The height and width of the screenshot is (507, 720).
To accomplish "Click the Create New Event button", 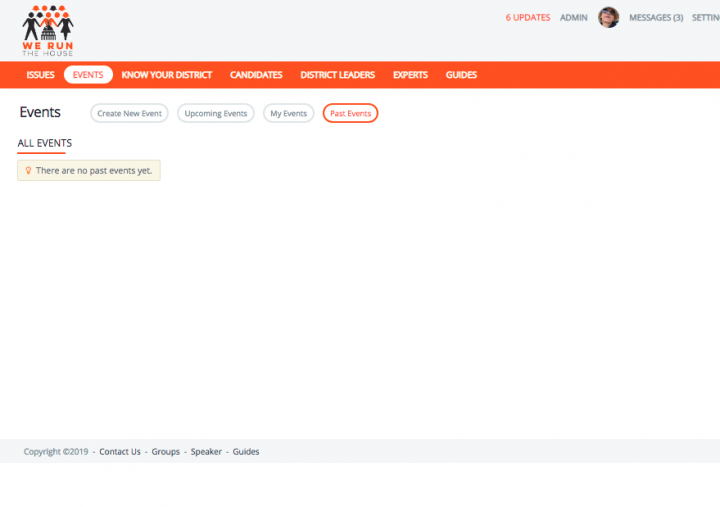I will point(129,113).
